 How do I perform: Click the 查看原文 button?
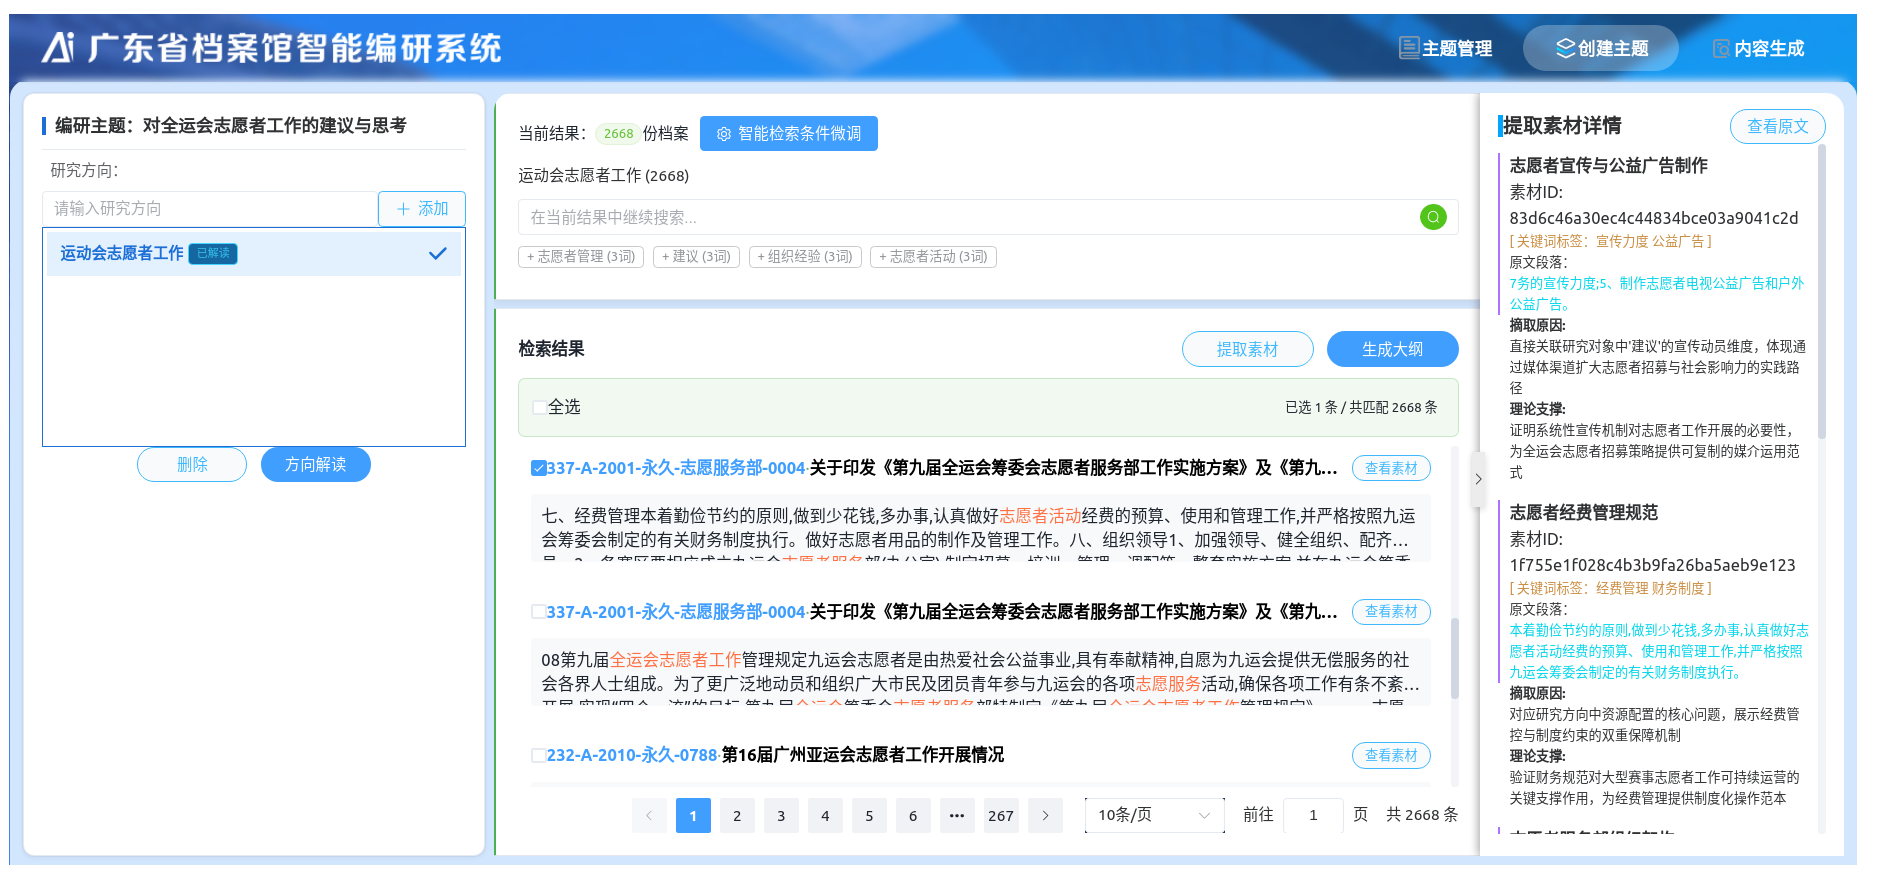pyautogui.click(x=1776, y=126)
